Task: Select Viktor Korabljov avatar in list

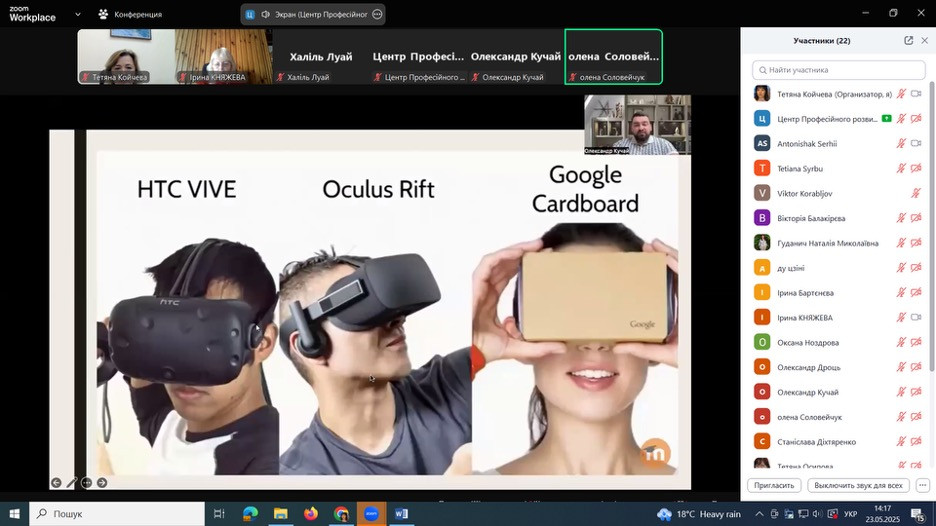Action: point(762,193)
